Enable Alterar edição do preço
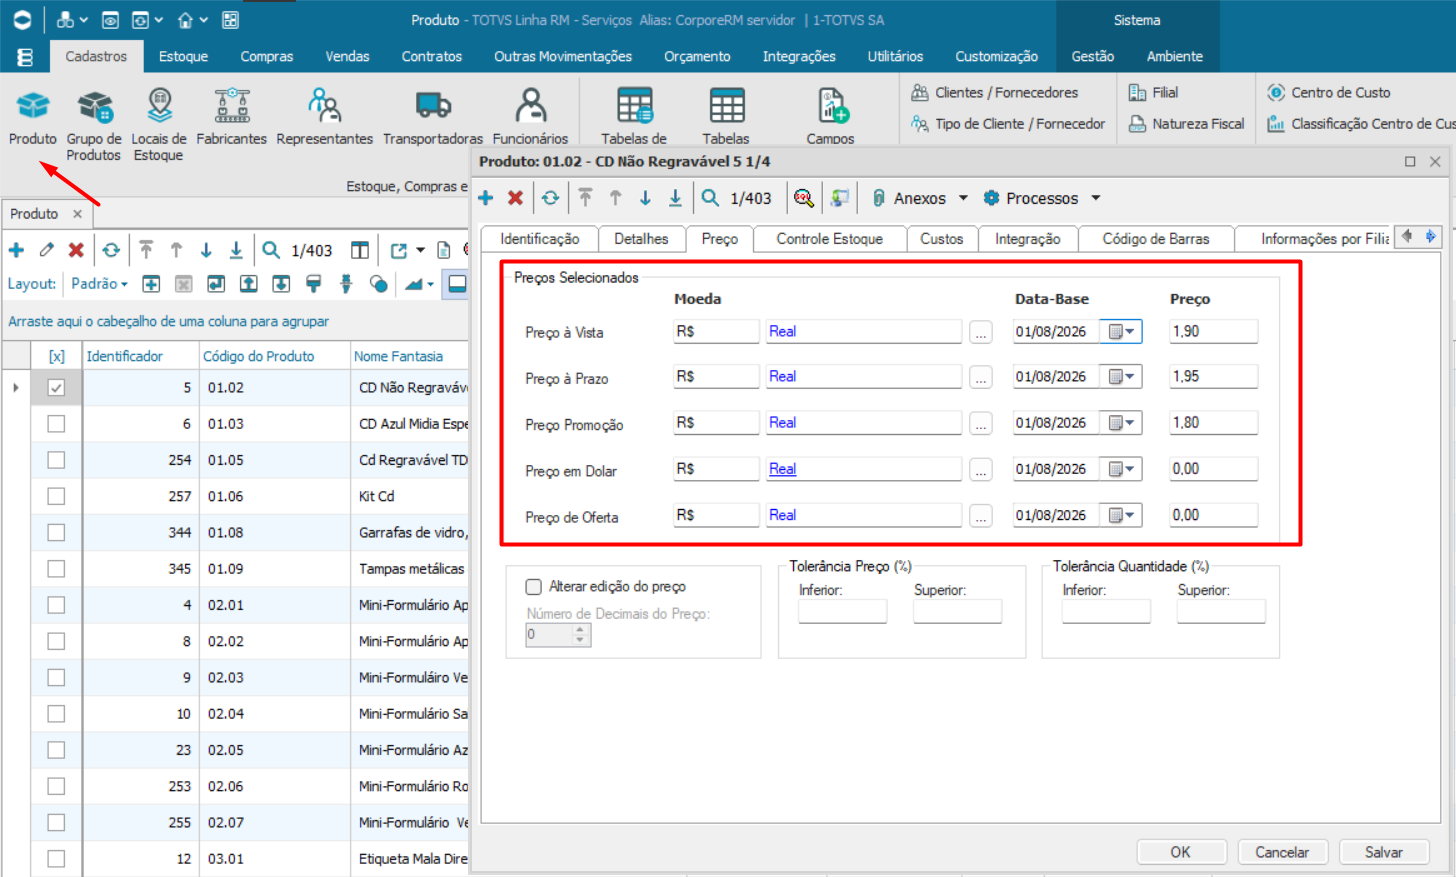 534,587
